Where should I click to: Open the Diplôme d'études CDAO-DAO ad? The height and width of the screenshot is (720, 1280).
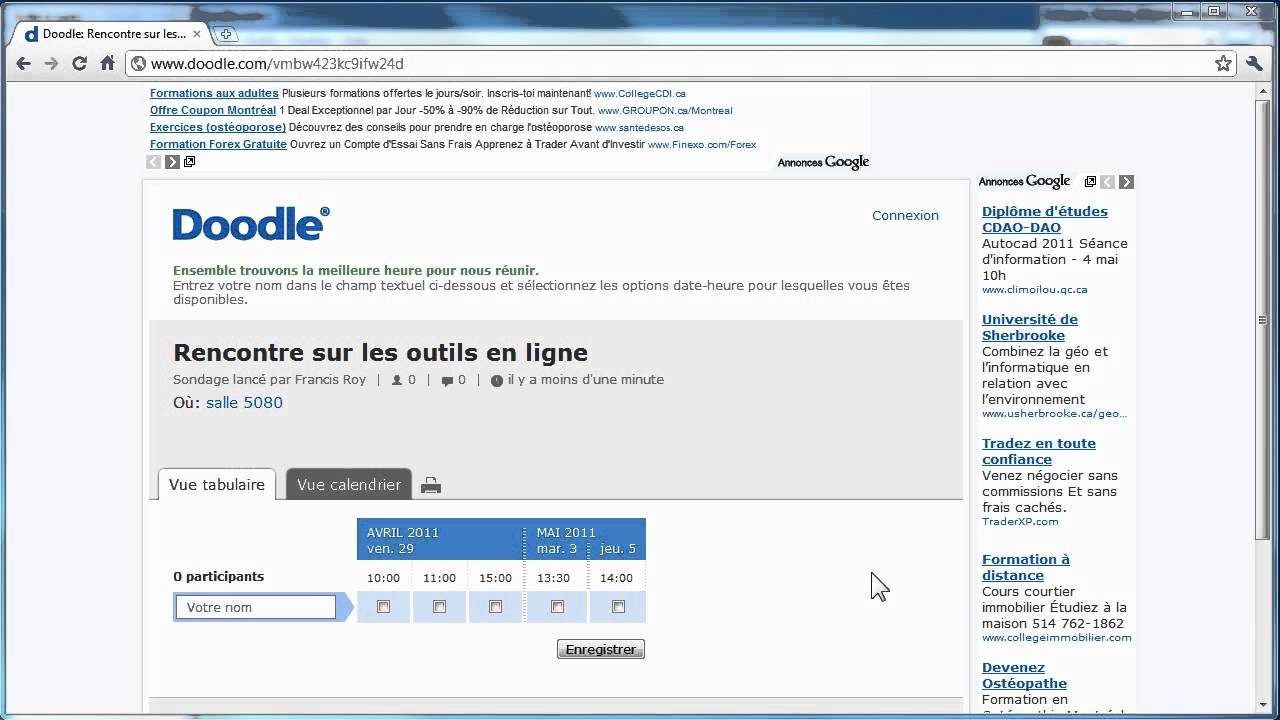[1045, 219]
